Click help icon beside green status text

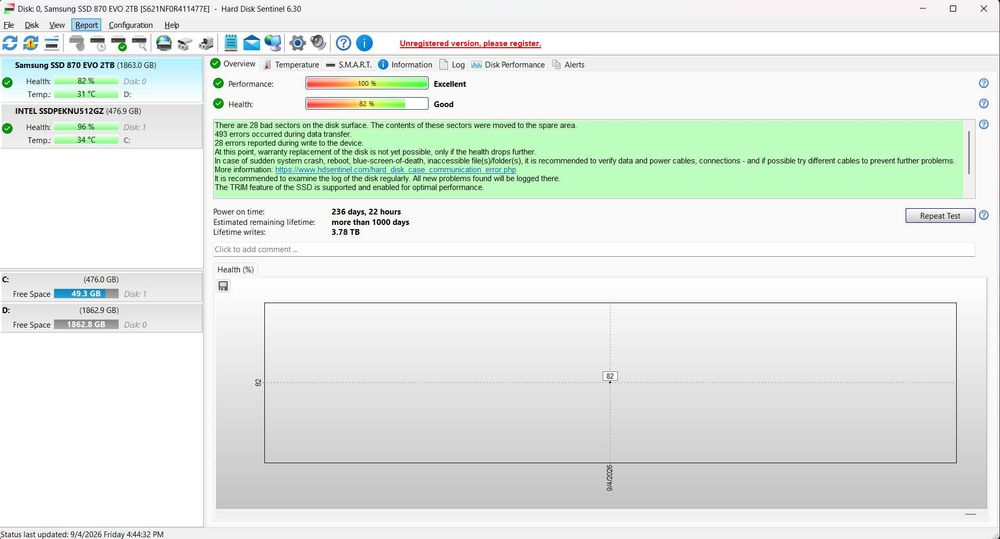[983, 124]
